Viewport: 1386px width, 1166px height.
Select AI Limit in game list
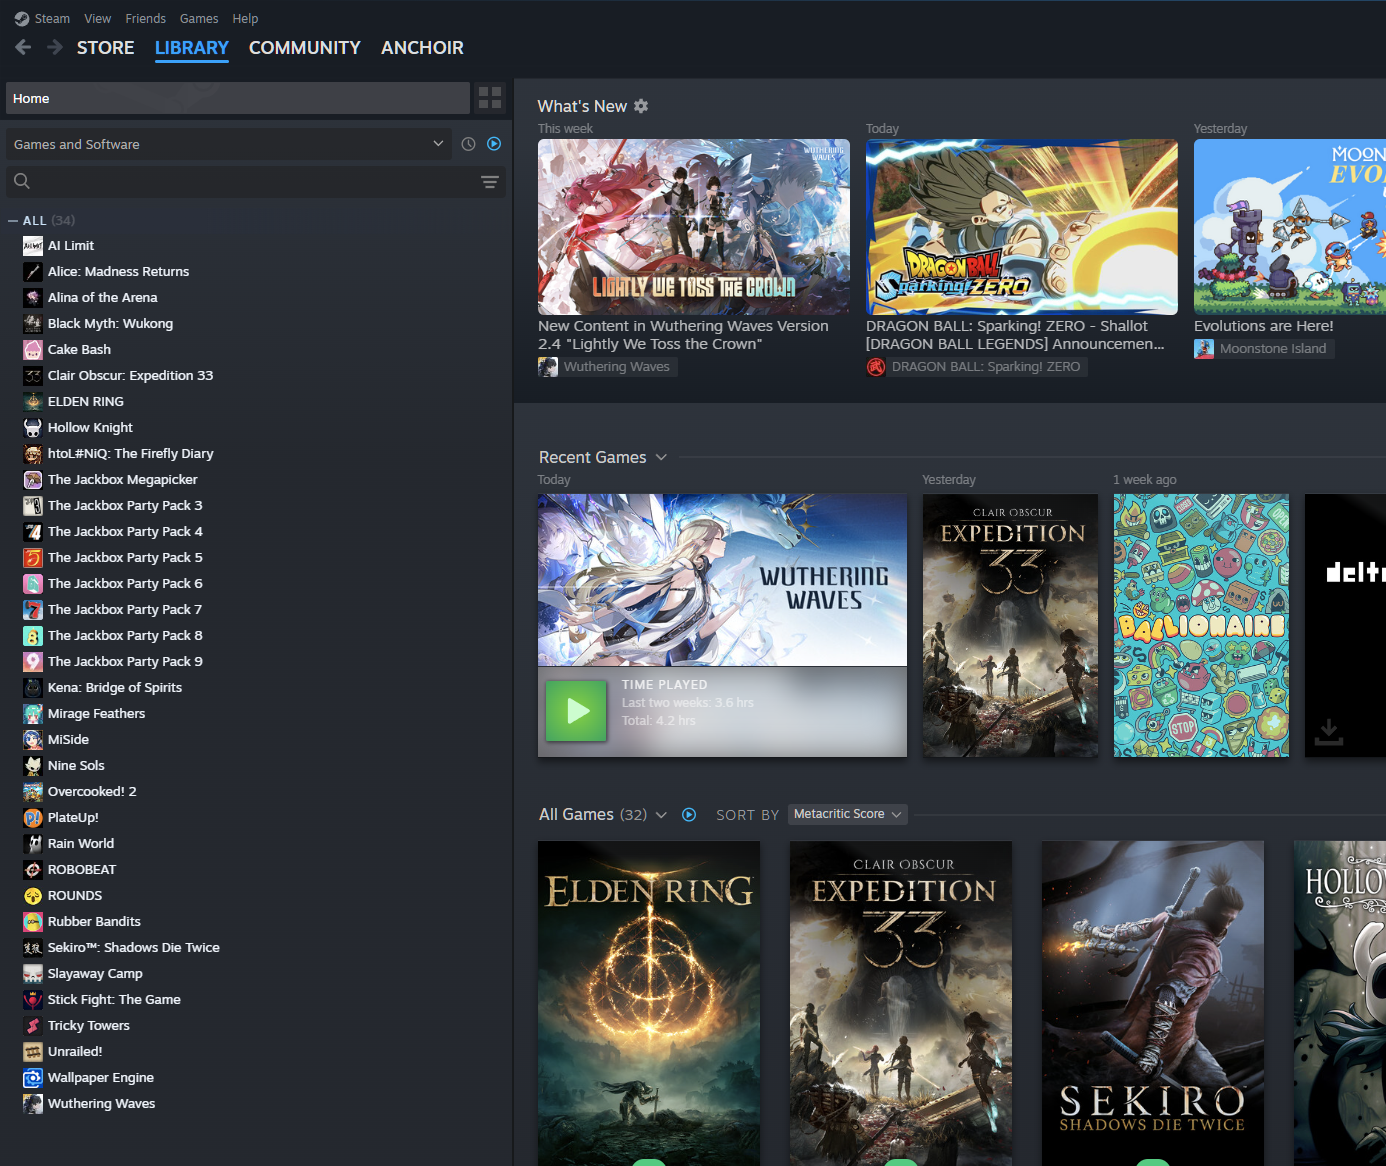click(71, 245)
